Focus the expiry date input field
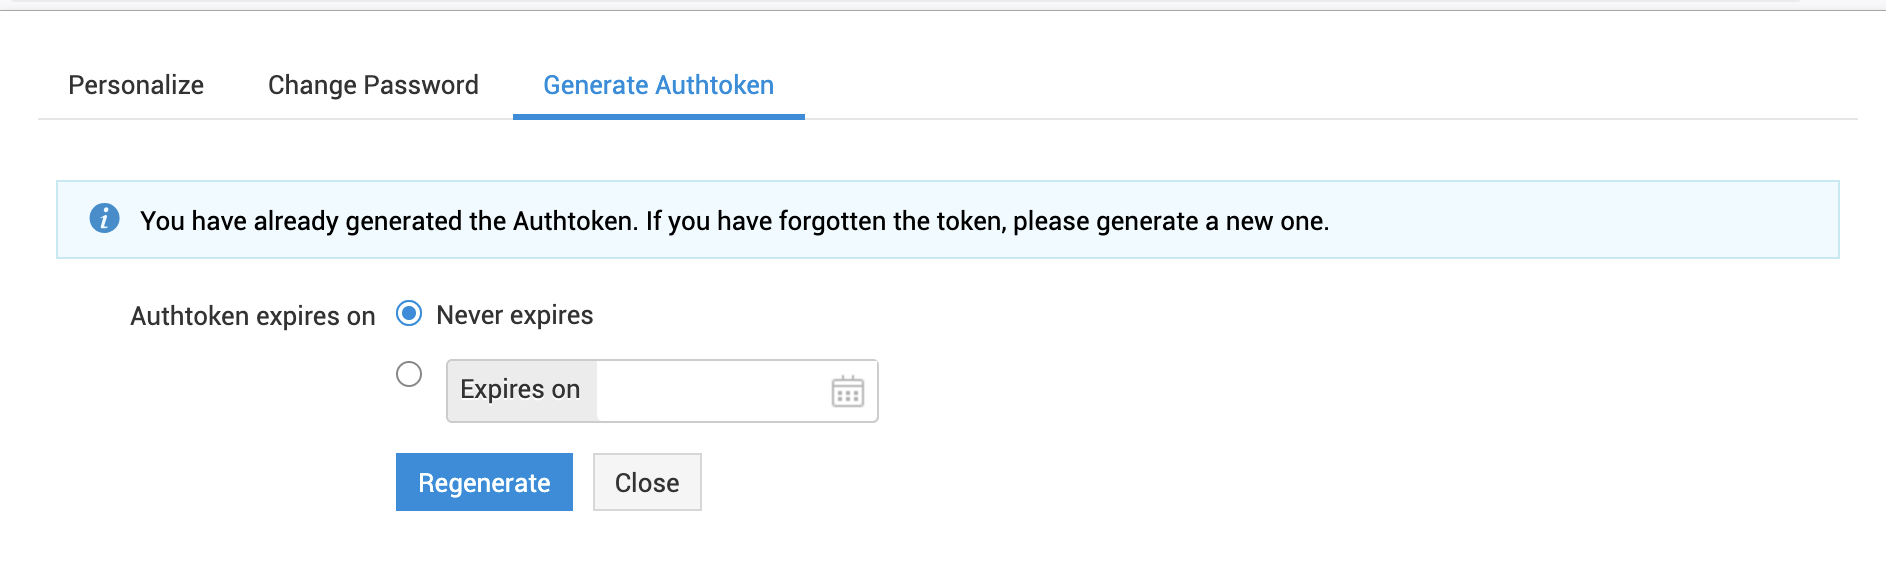Image resolution: width=1886 pixels, height=574 pixels. tap(711, 391)
